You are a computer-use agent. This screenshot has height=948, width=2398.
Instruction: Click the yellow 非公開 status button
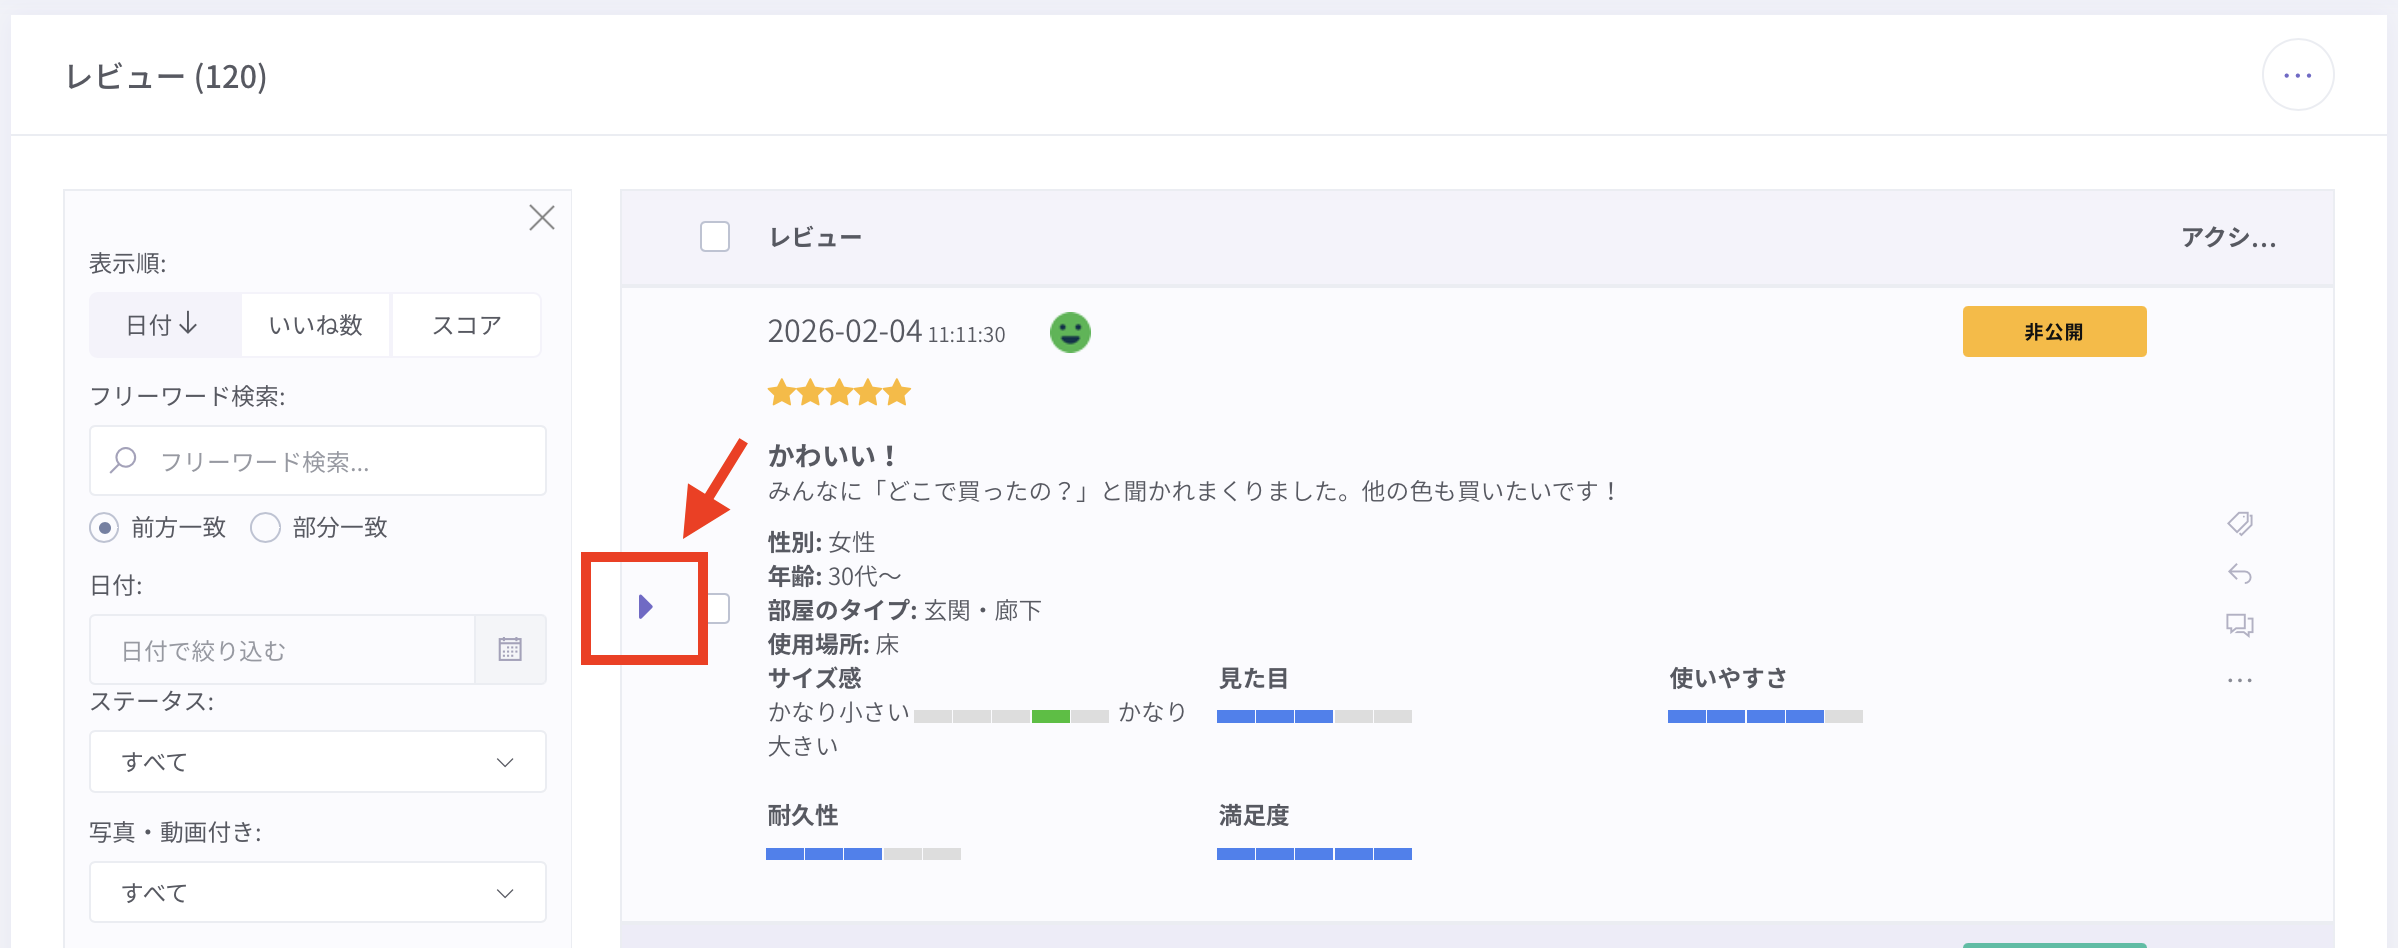point(2053,332)
